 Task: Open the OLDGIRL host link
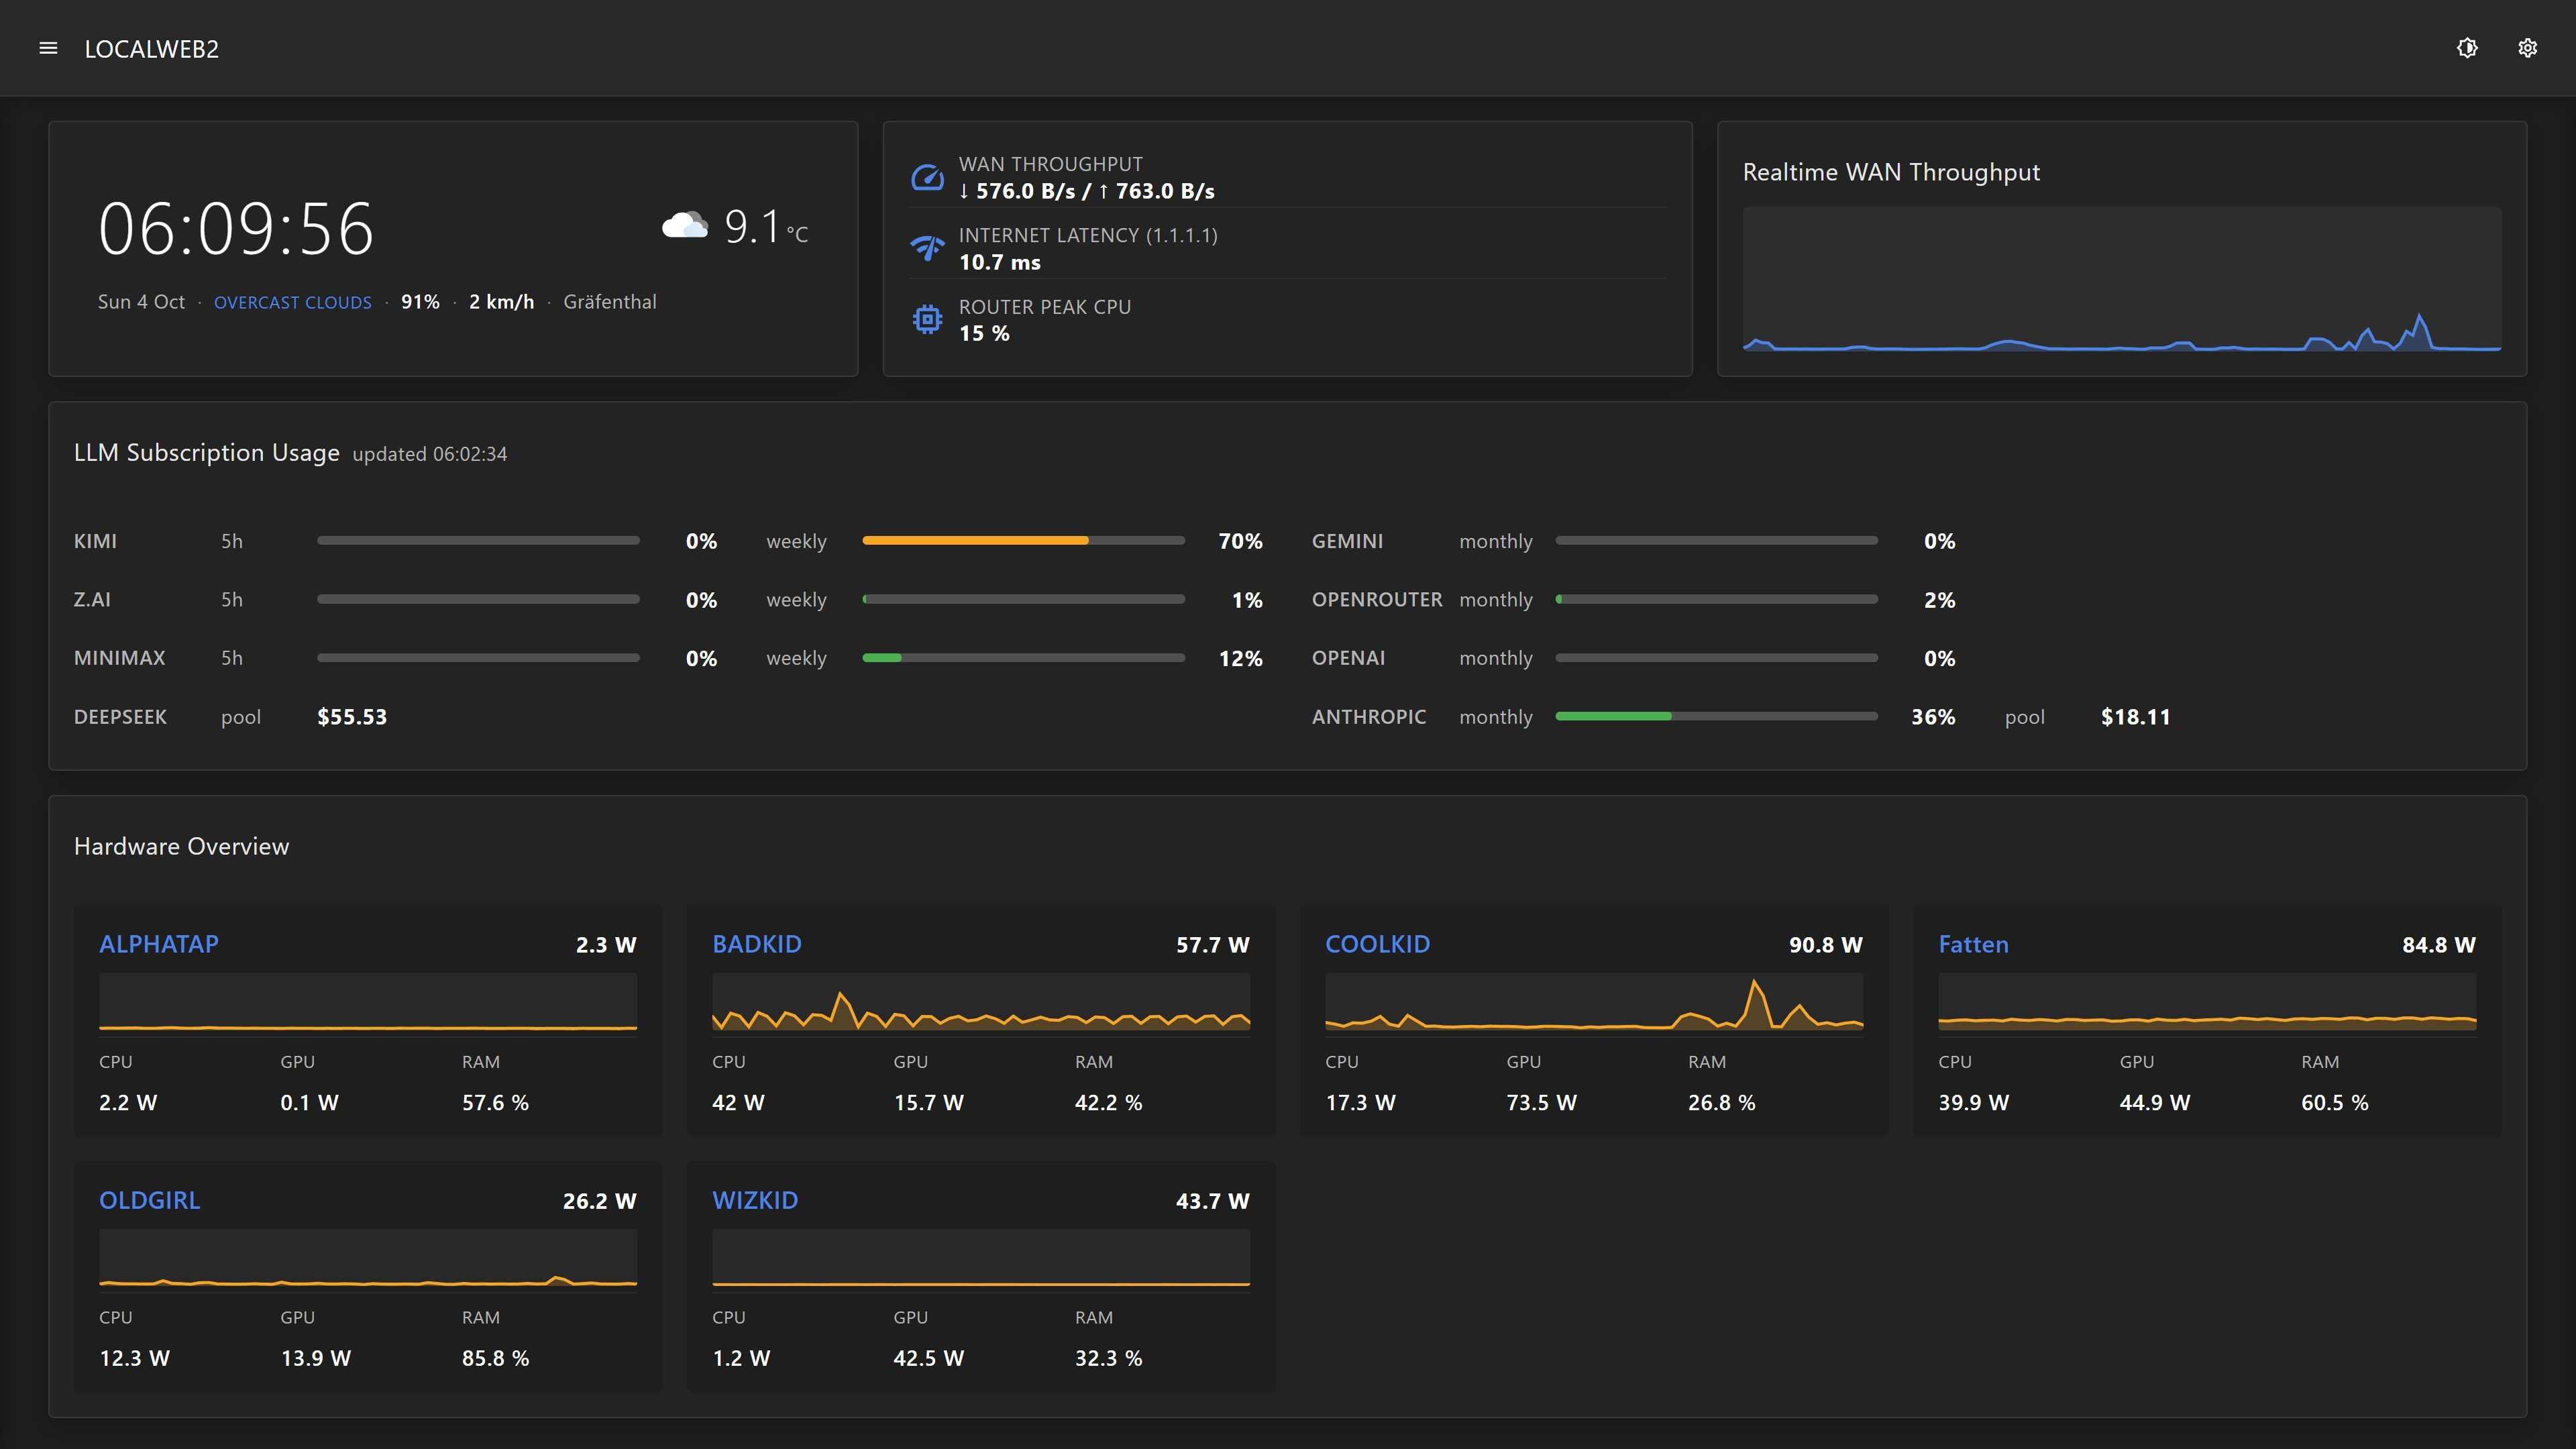(150, 1200)
